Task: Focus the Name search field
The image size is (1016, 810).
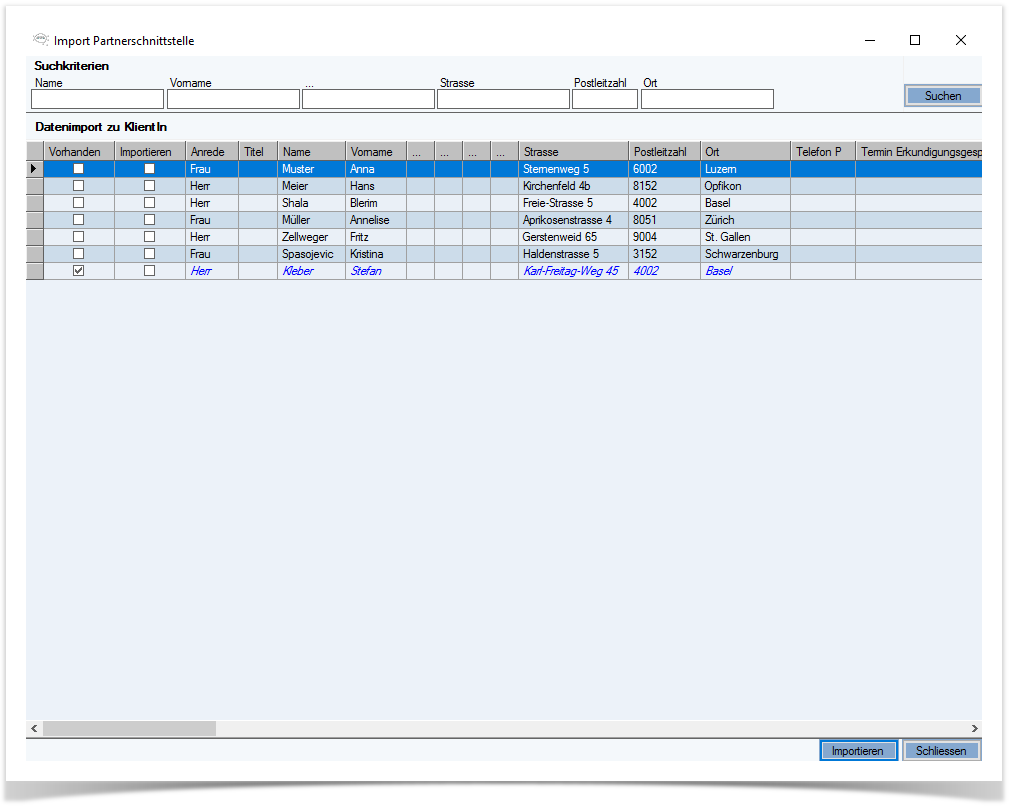Action: pyautogui.click(x=97, y=99)
